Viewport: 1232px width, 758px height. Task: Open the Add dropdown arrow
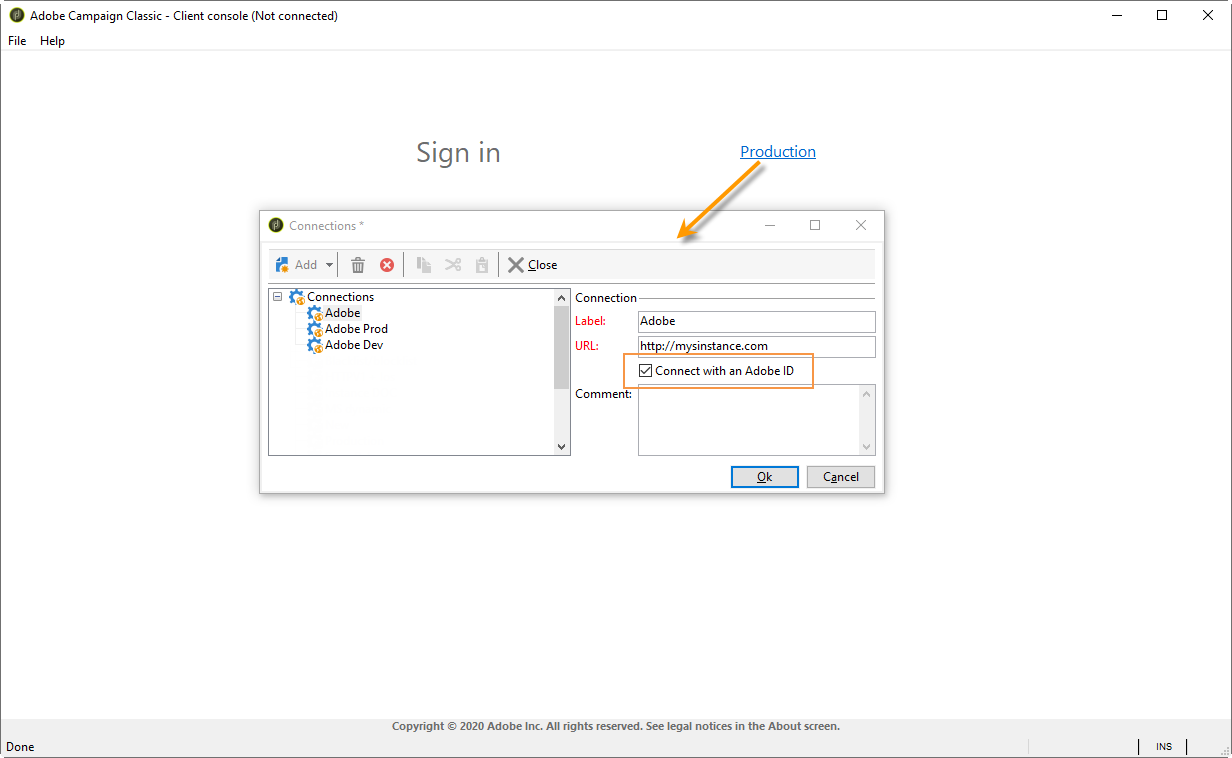(x=330, y=265)
